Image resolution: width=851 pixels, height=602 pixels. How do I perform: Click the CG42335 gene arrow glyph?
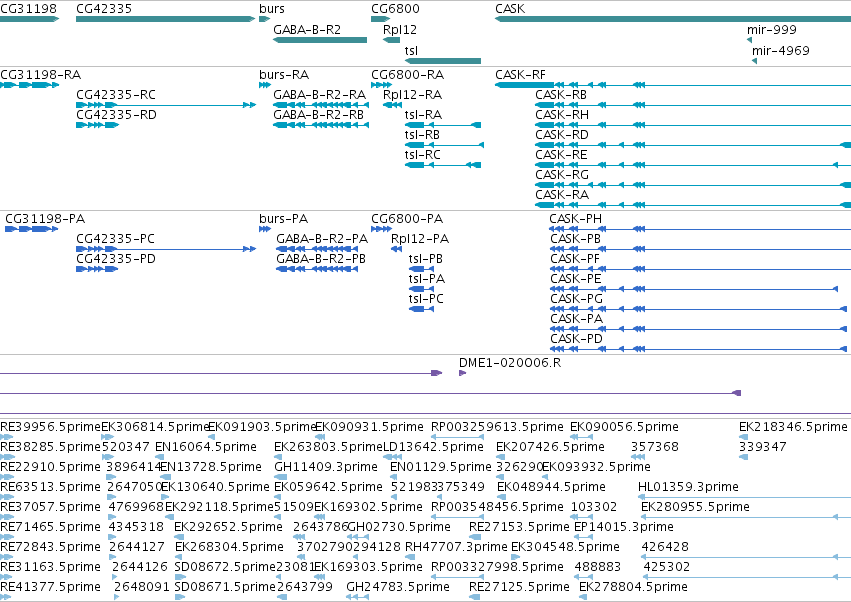pos(166,19)
